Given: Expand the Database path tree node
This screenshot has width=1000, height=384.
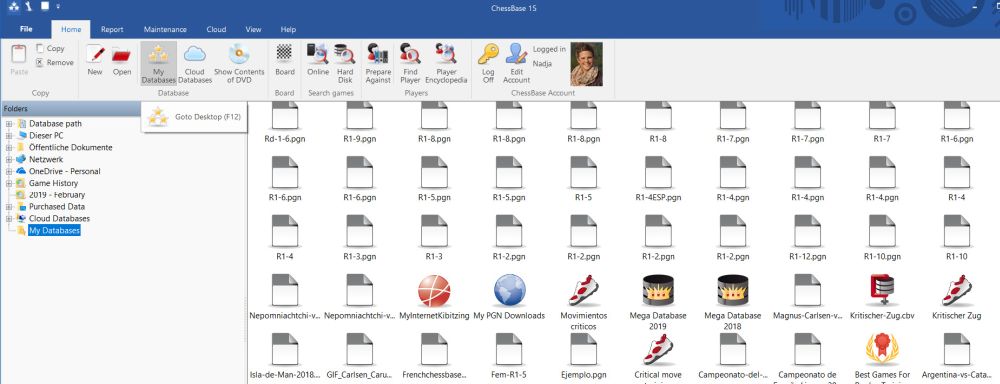Looking at the screenshot, I should (x=9, y=124).
